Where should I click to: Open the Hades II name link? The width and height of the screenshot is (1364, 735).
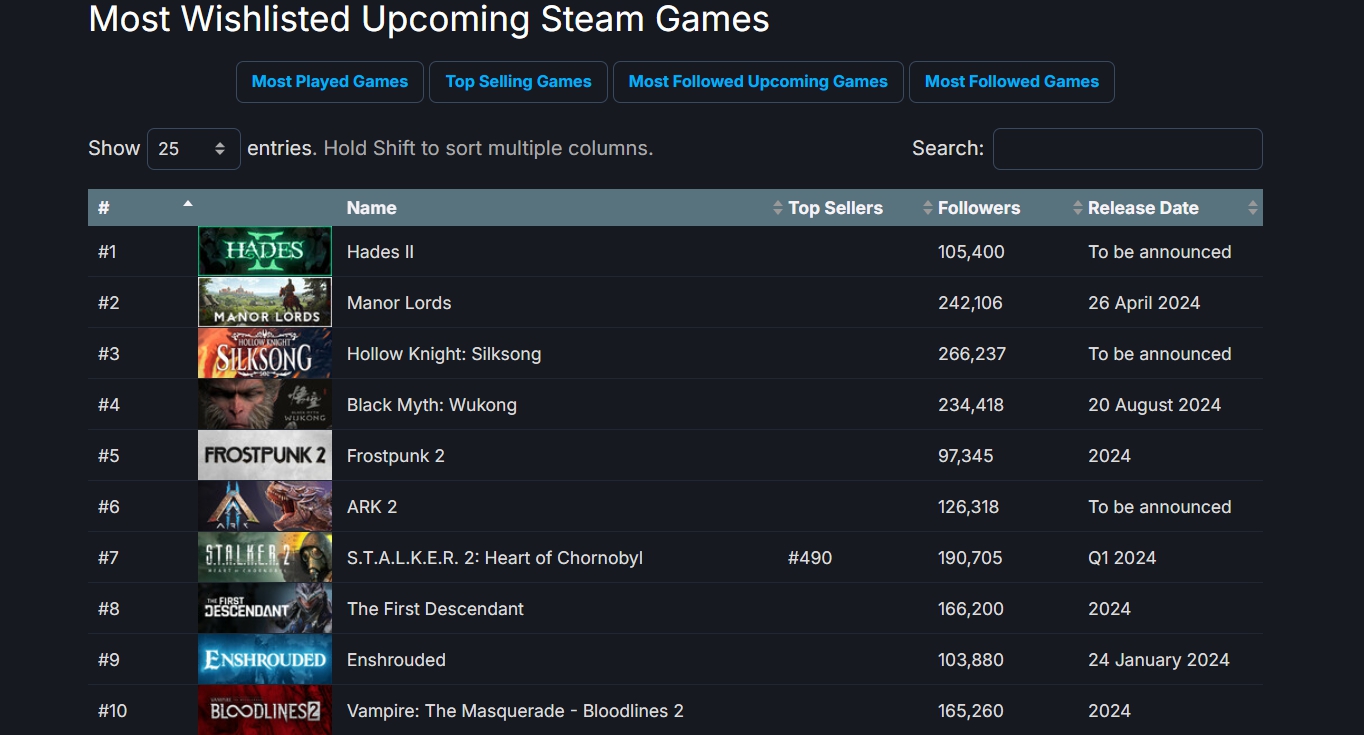[x=380, y=252]
